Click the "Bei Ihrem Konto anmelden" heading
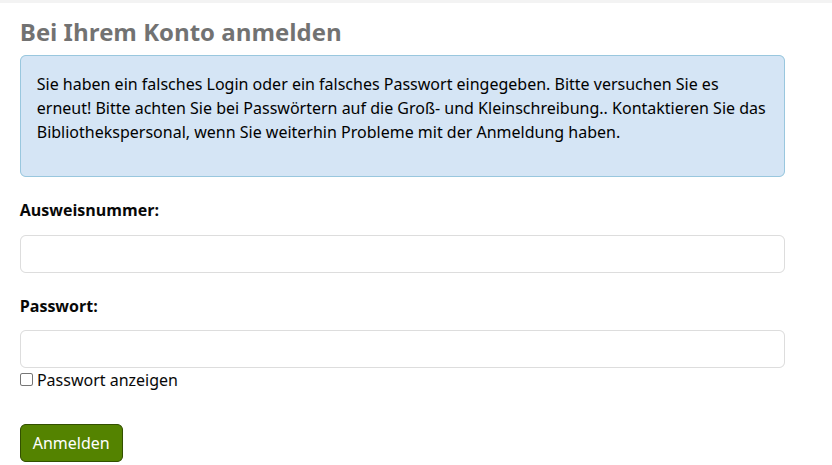The height and width of the screenshot is (465, 832). pyautogui.click(x=181, y=33)
